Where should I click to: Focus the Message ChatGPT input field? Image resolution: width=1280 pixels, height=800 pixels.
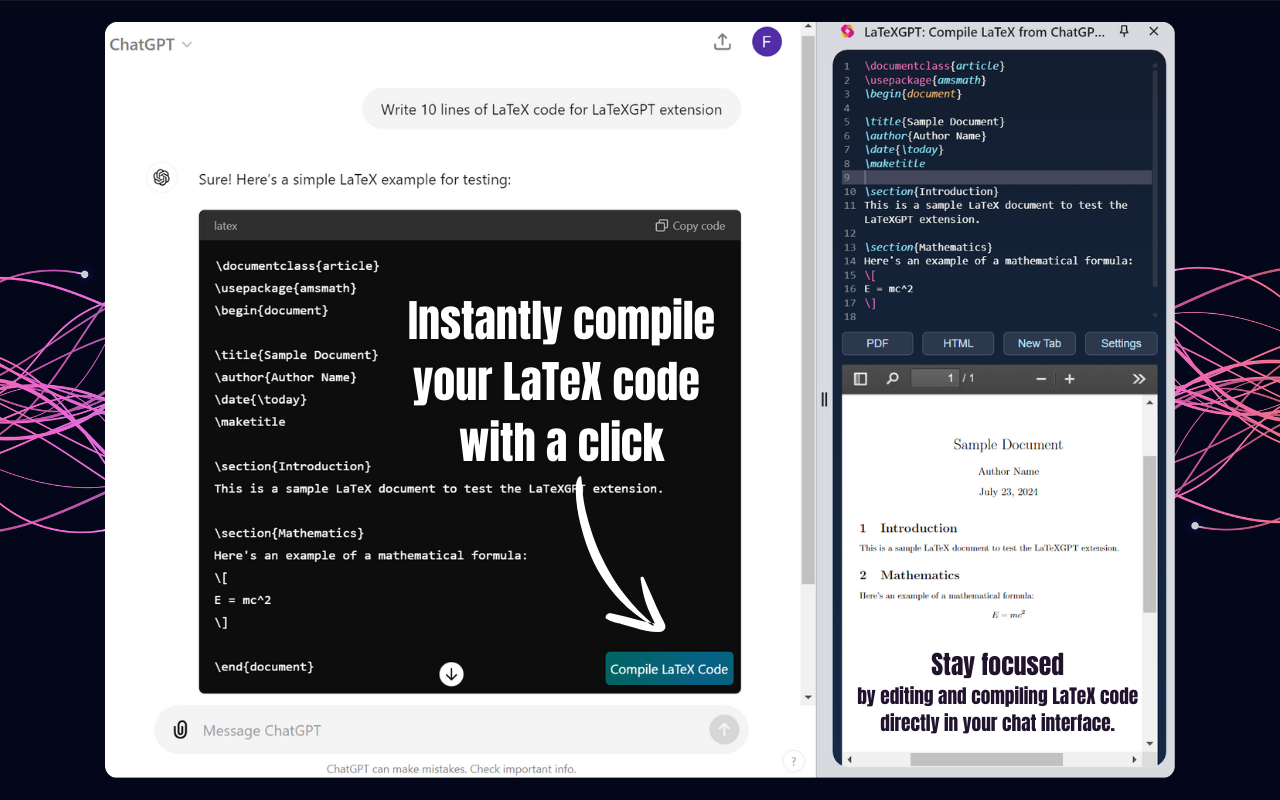pos(451,730)
